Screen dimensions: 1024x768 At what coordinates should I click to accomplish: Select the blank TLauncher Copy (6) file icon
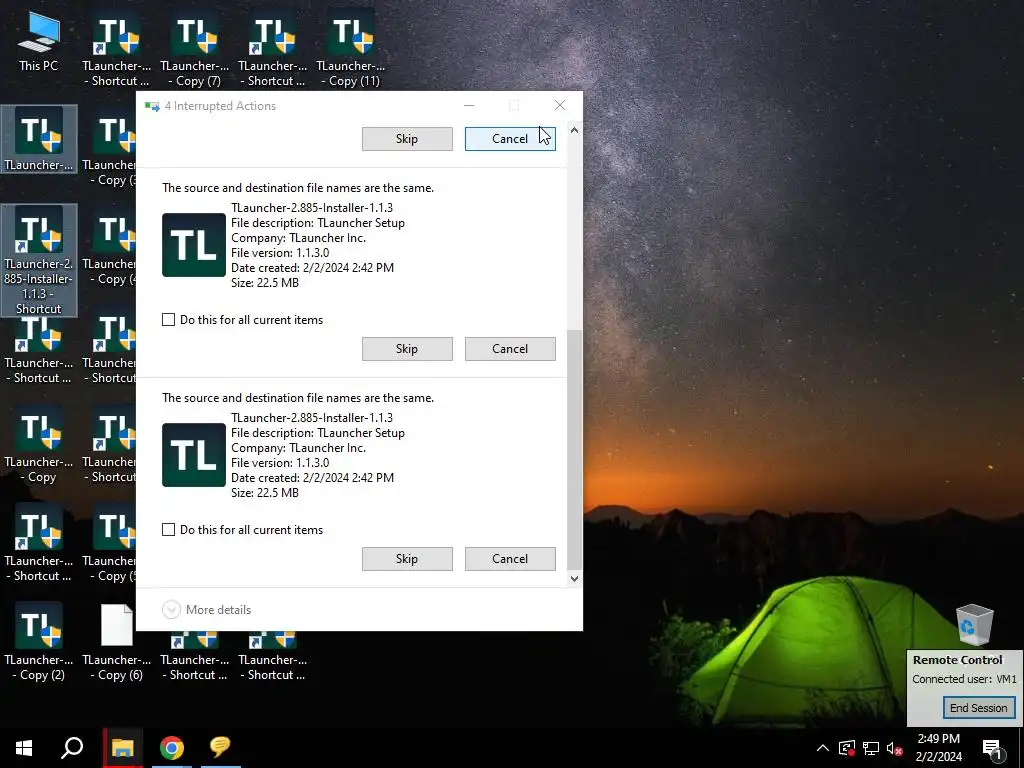[117, 642]
